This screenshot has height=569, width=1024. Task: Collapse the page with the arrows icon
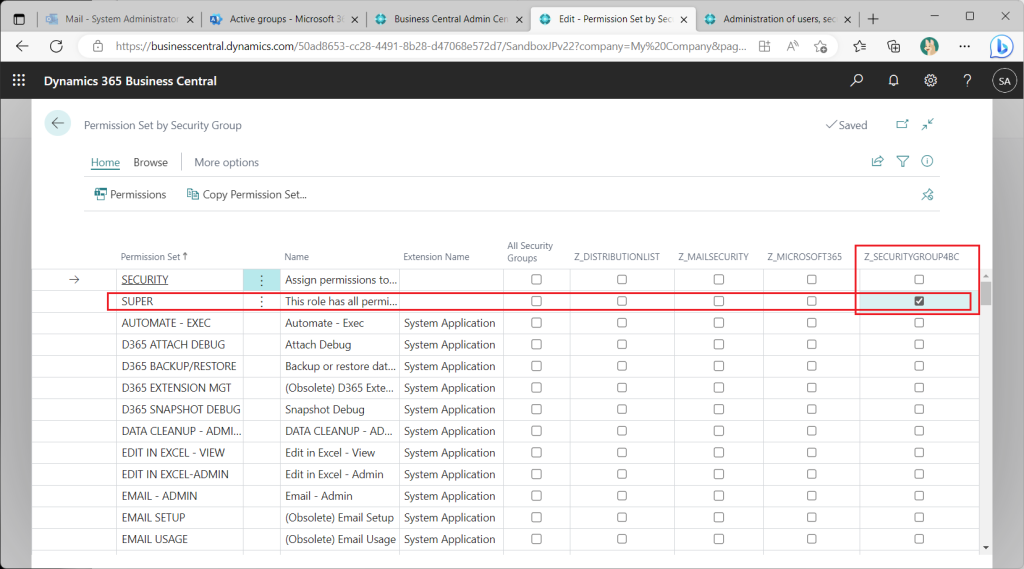(927, 124)
